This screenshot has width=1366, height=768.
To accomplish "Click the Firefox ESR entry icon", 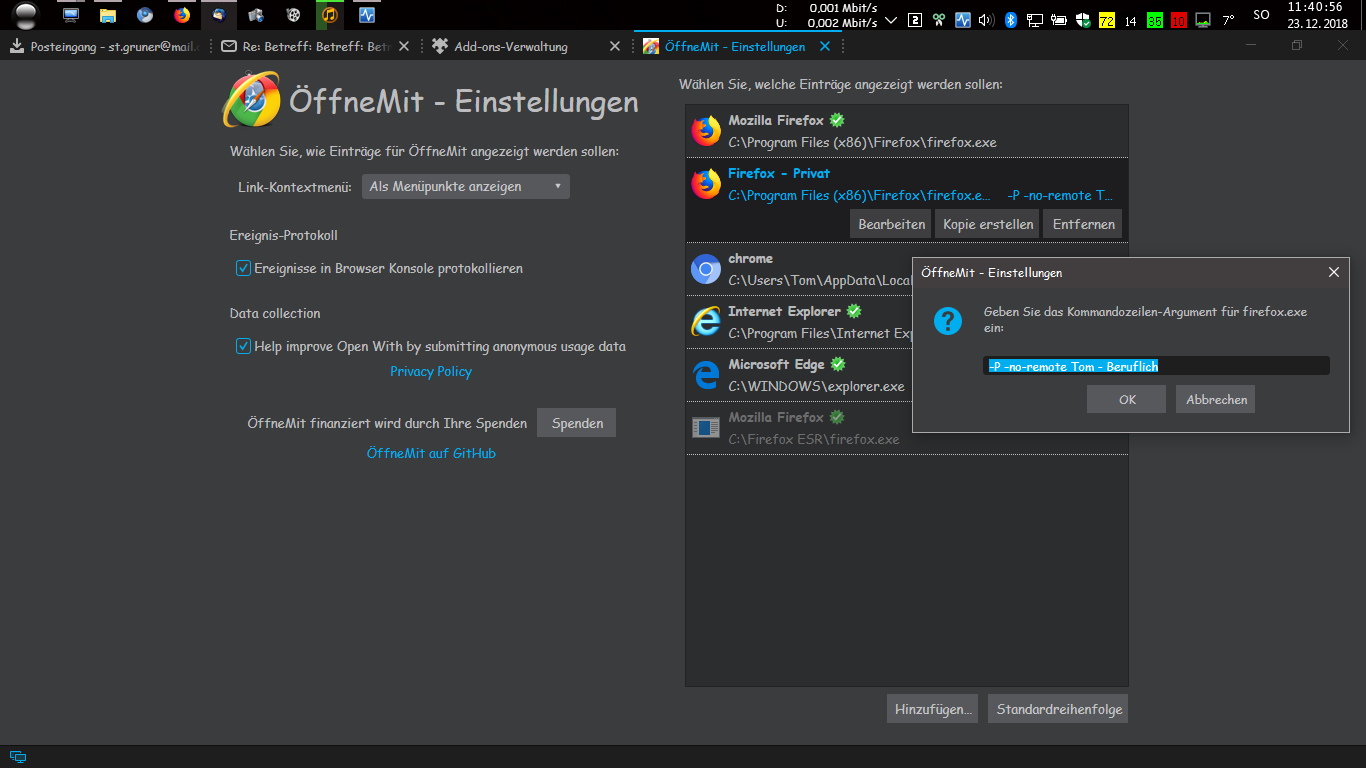I will pyautogui.click(x=706, y=428).
